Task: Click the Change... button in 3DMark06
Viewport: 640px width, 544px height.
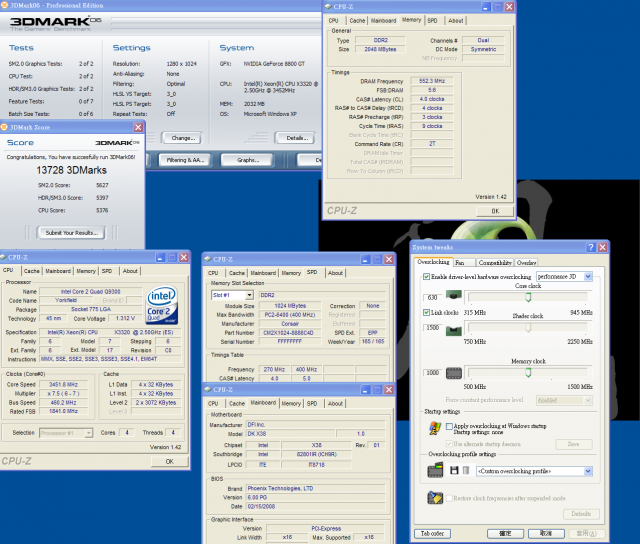Action: [183, 138]
